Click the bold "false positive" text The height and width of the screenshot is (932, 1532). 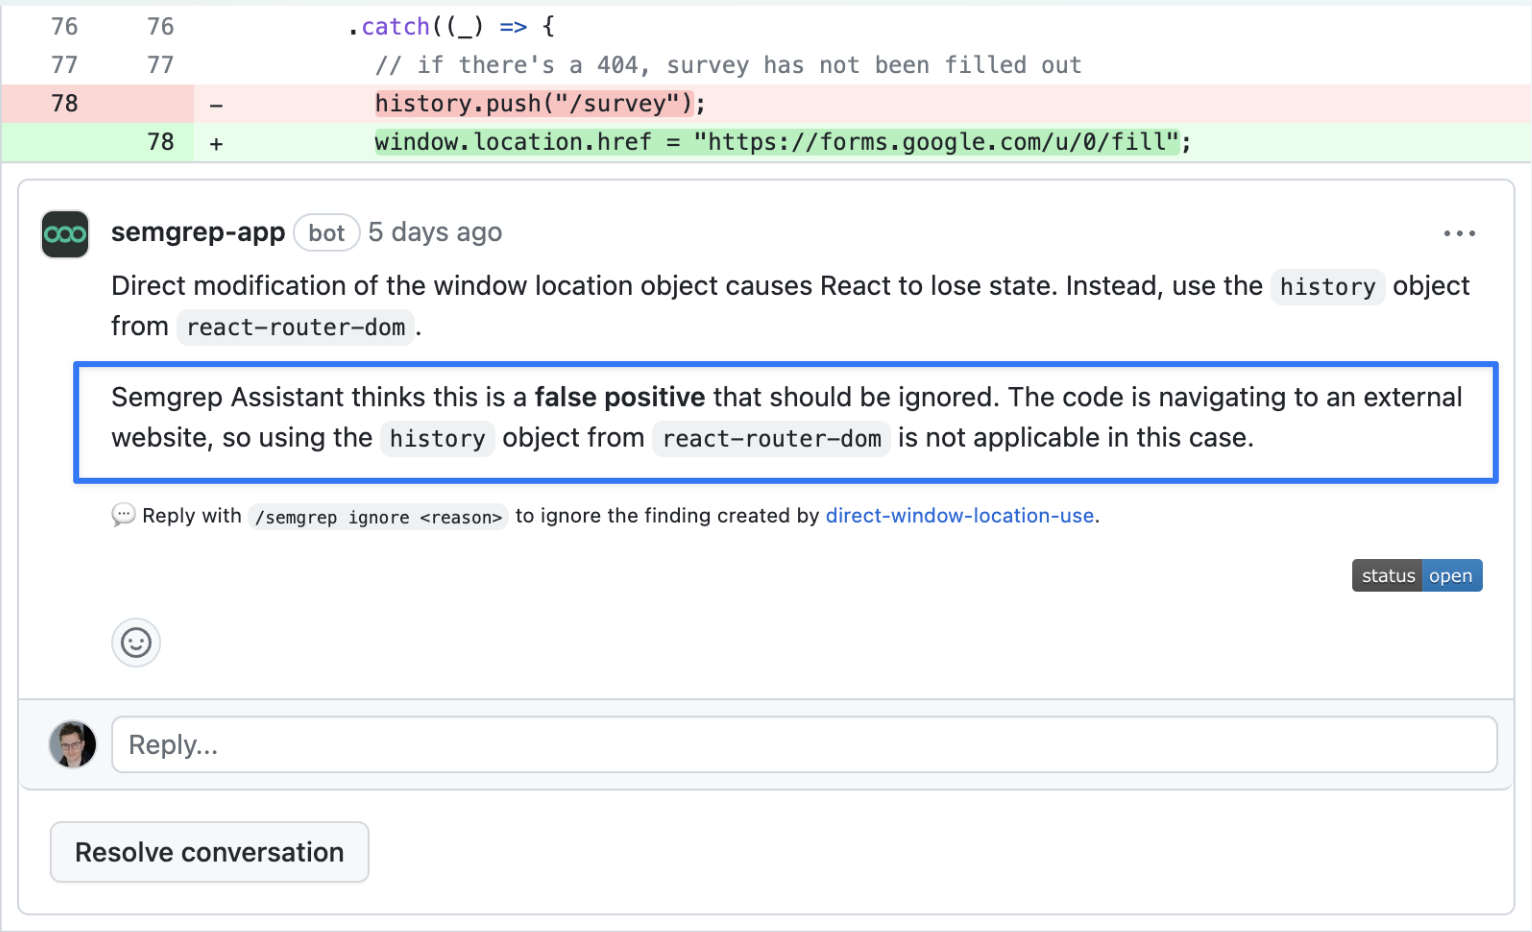[x=619, y=398]
